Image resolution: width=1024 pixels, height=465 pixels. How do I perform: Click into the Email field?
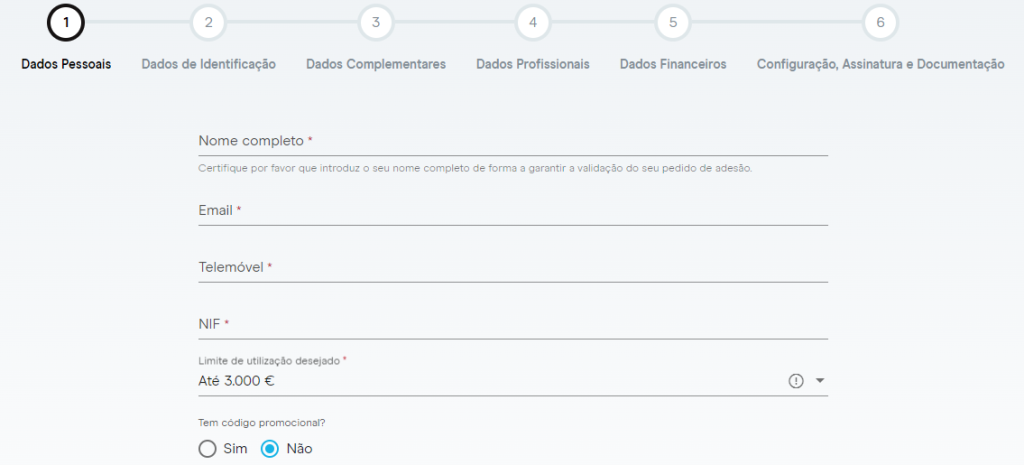point(513,211)
